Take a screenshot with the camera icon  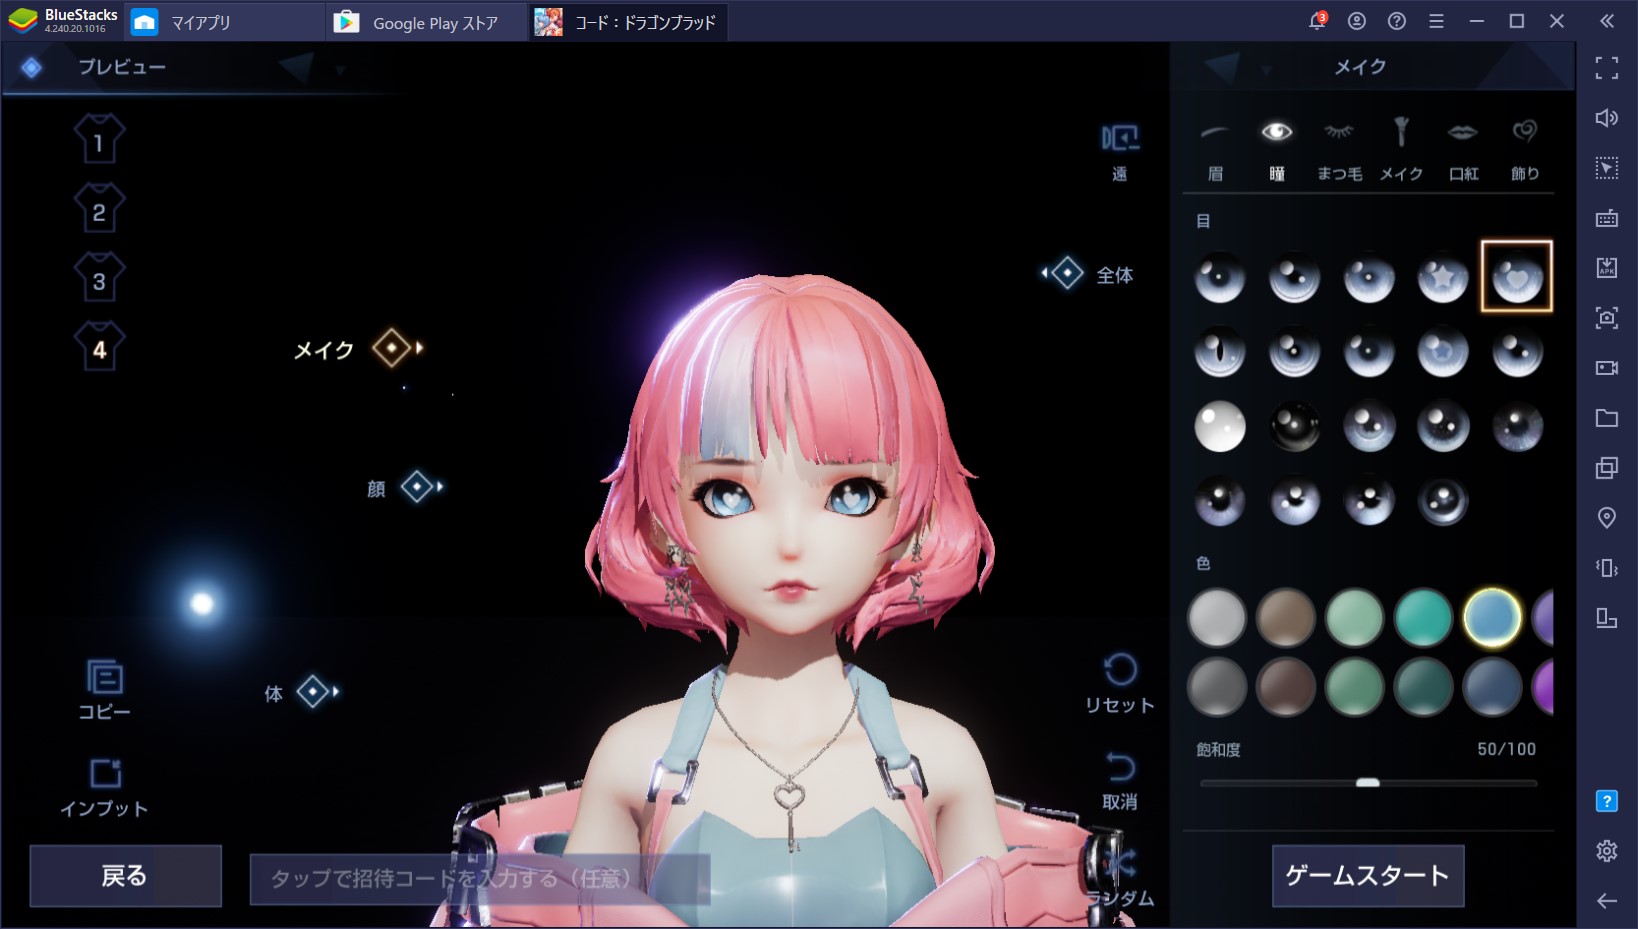point(1607,318)
